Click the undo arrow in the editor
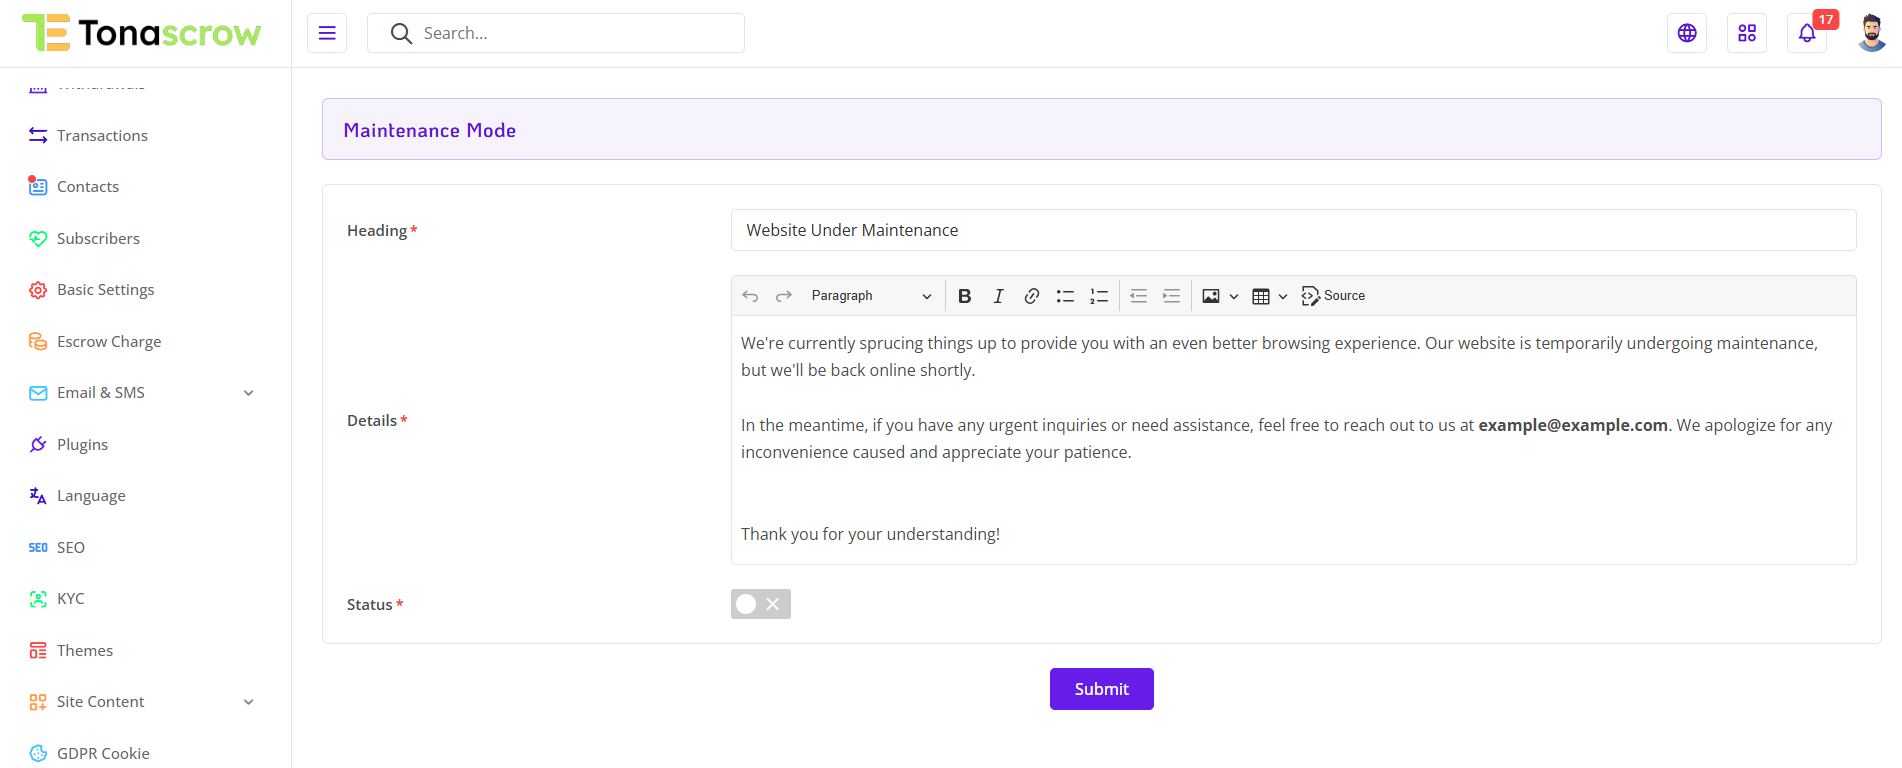 [x=750, y=296]
